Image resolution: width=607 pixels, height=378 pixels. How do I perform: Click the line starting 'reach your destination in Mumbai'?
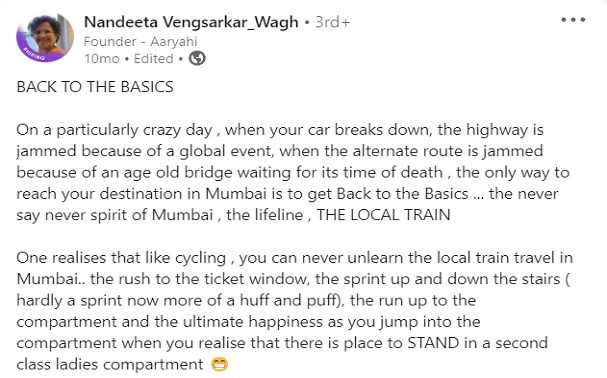pos(287,194)
